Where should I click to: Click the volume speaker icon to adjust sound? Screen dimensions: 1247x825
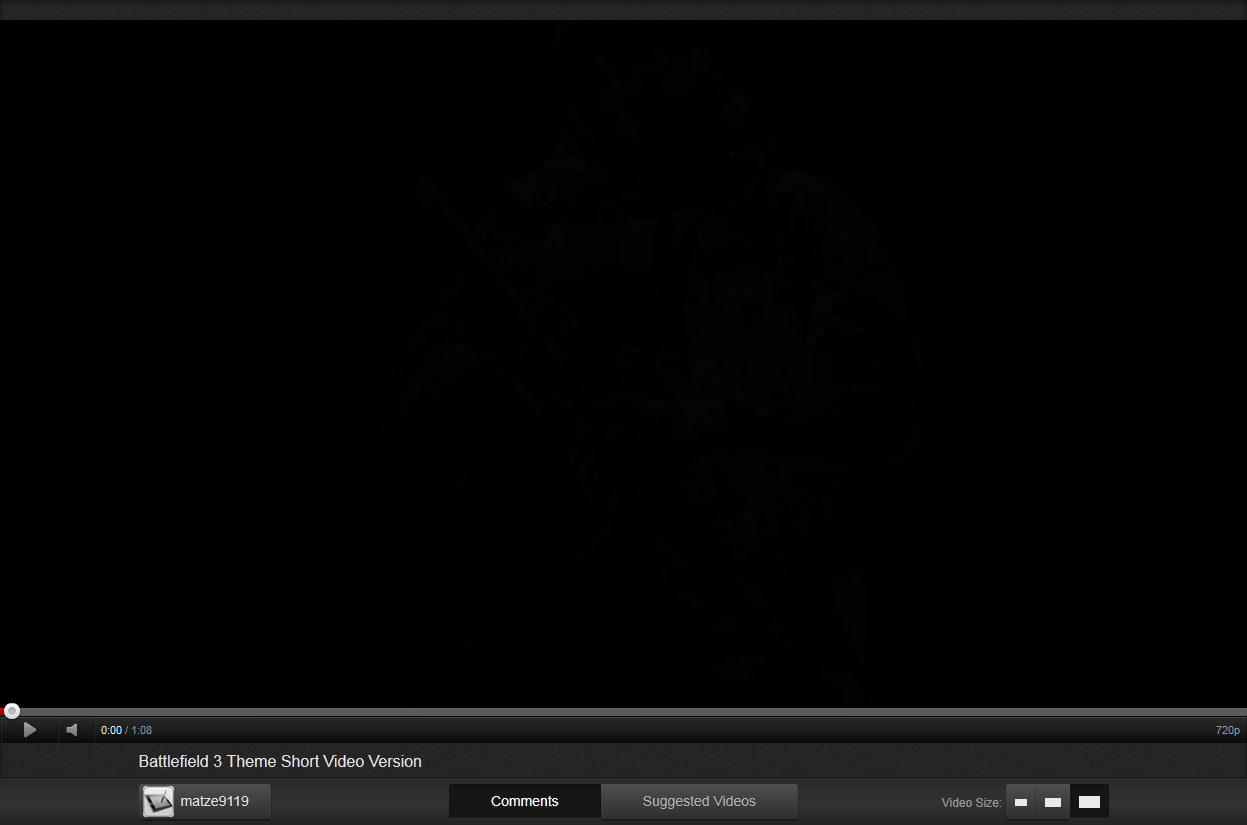click(x=71, y=730)
